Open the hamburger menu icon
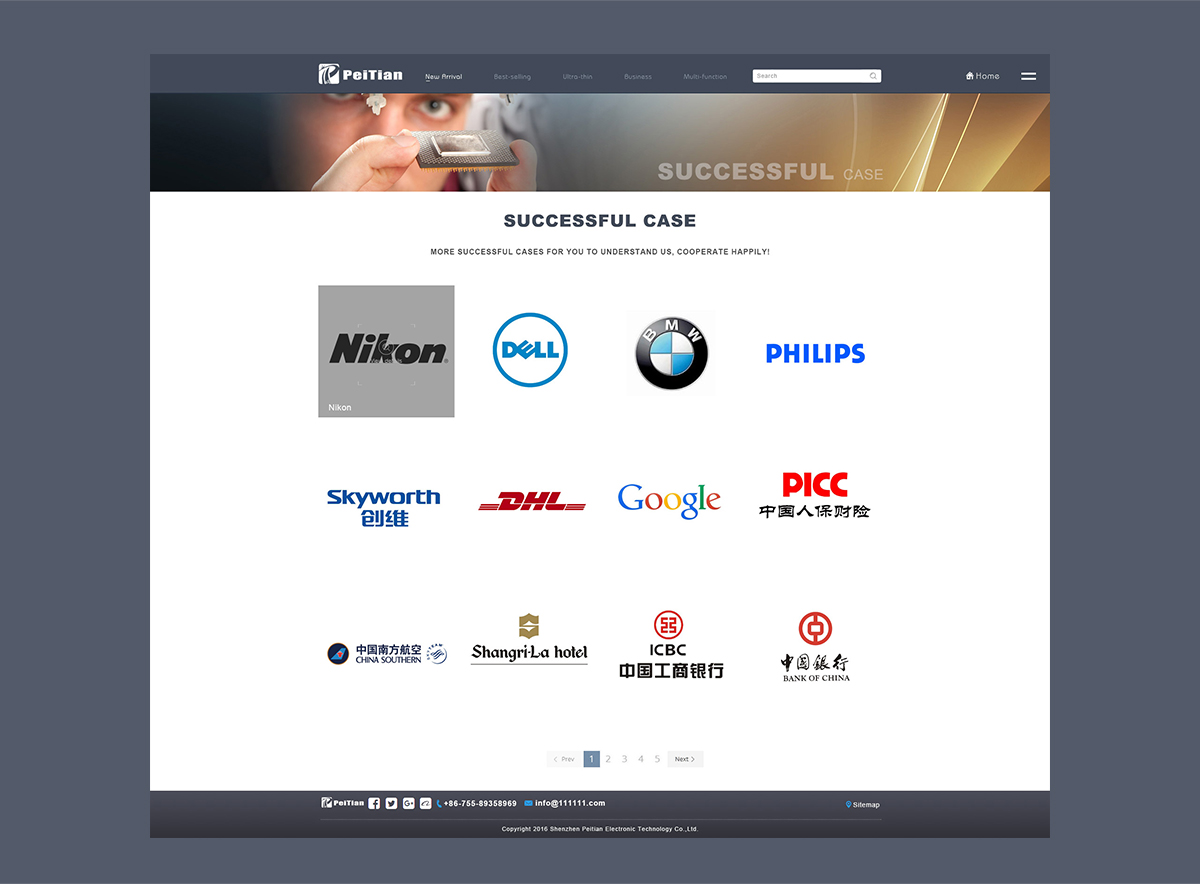This screenshot has width=1200, height=884. [x=1028, y=76]
